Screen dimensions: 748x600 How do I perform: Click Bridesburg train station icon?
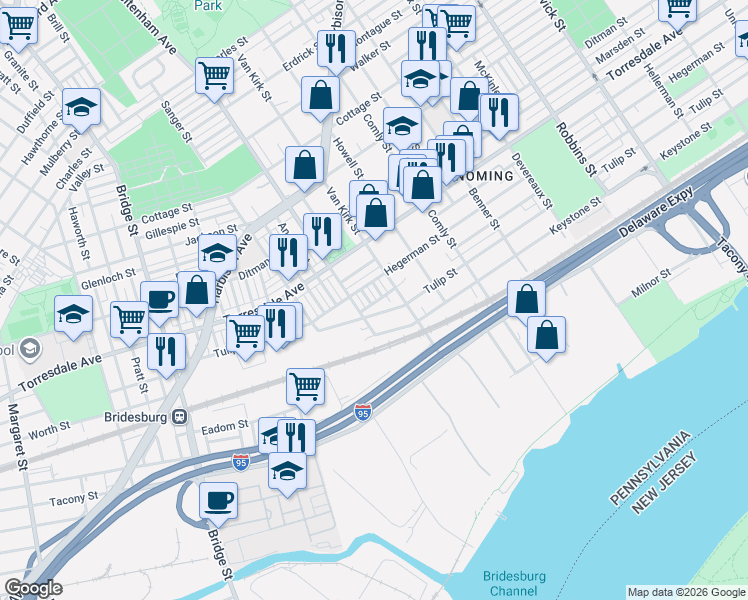pyautogui.click(x=180, y=417)
